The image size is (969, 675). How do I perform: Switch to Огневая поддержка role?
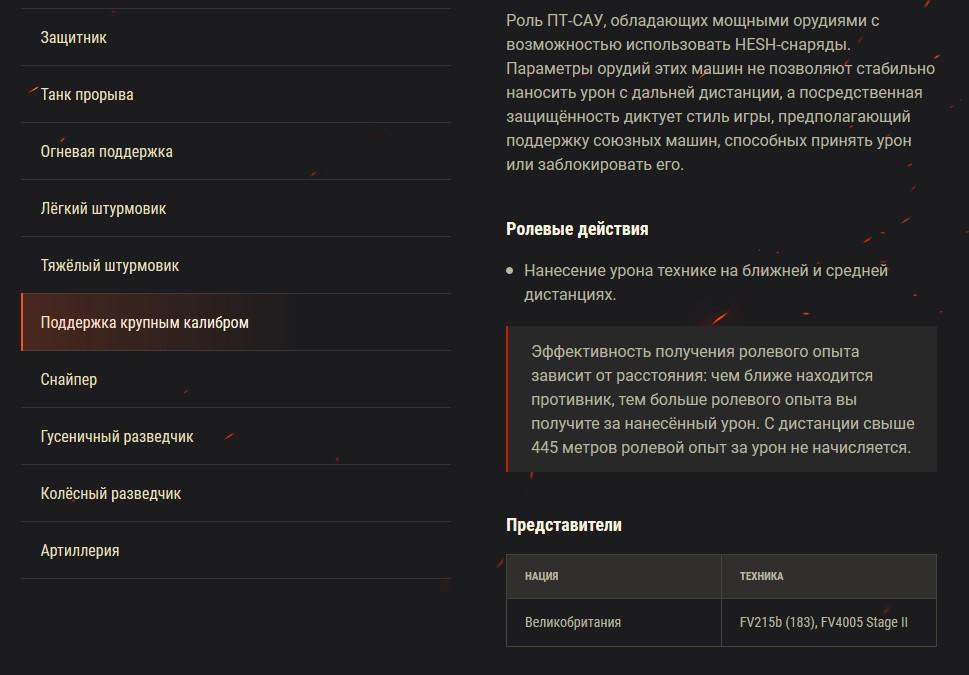(106, 152)
